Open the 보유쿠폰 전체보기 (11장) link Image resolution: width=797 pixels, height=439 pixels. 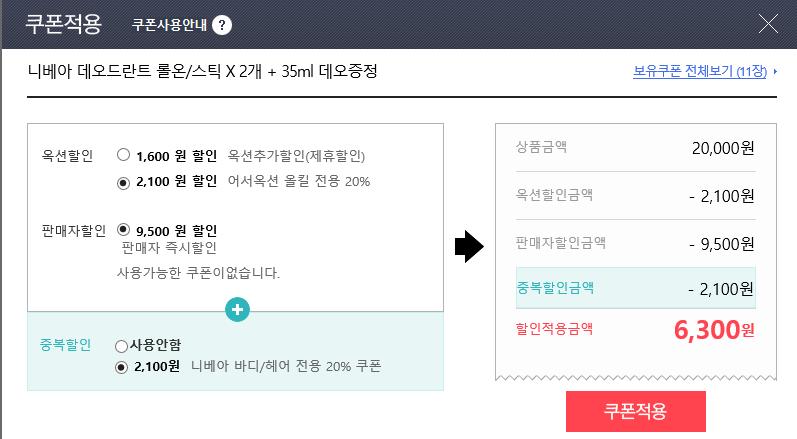(699, 72)
